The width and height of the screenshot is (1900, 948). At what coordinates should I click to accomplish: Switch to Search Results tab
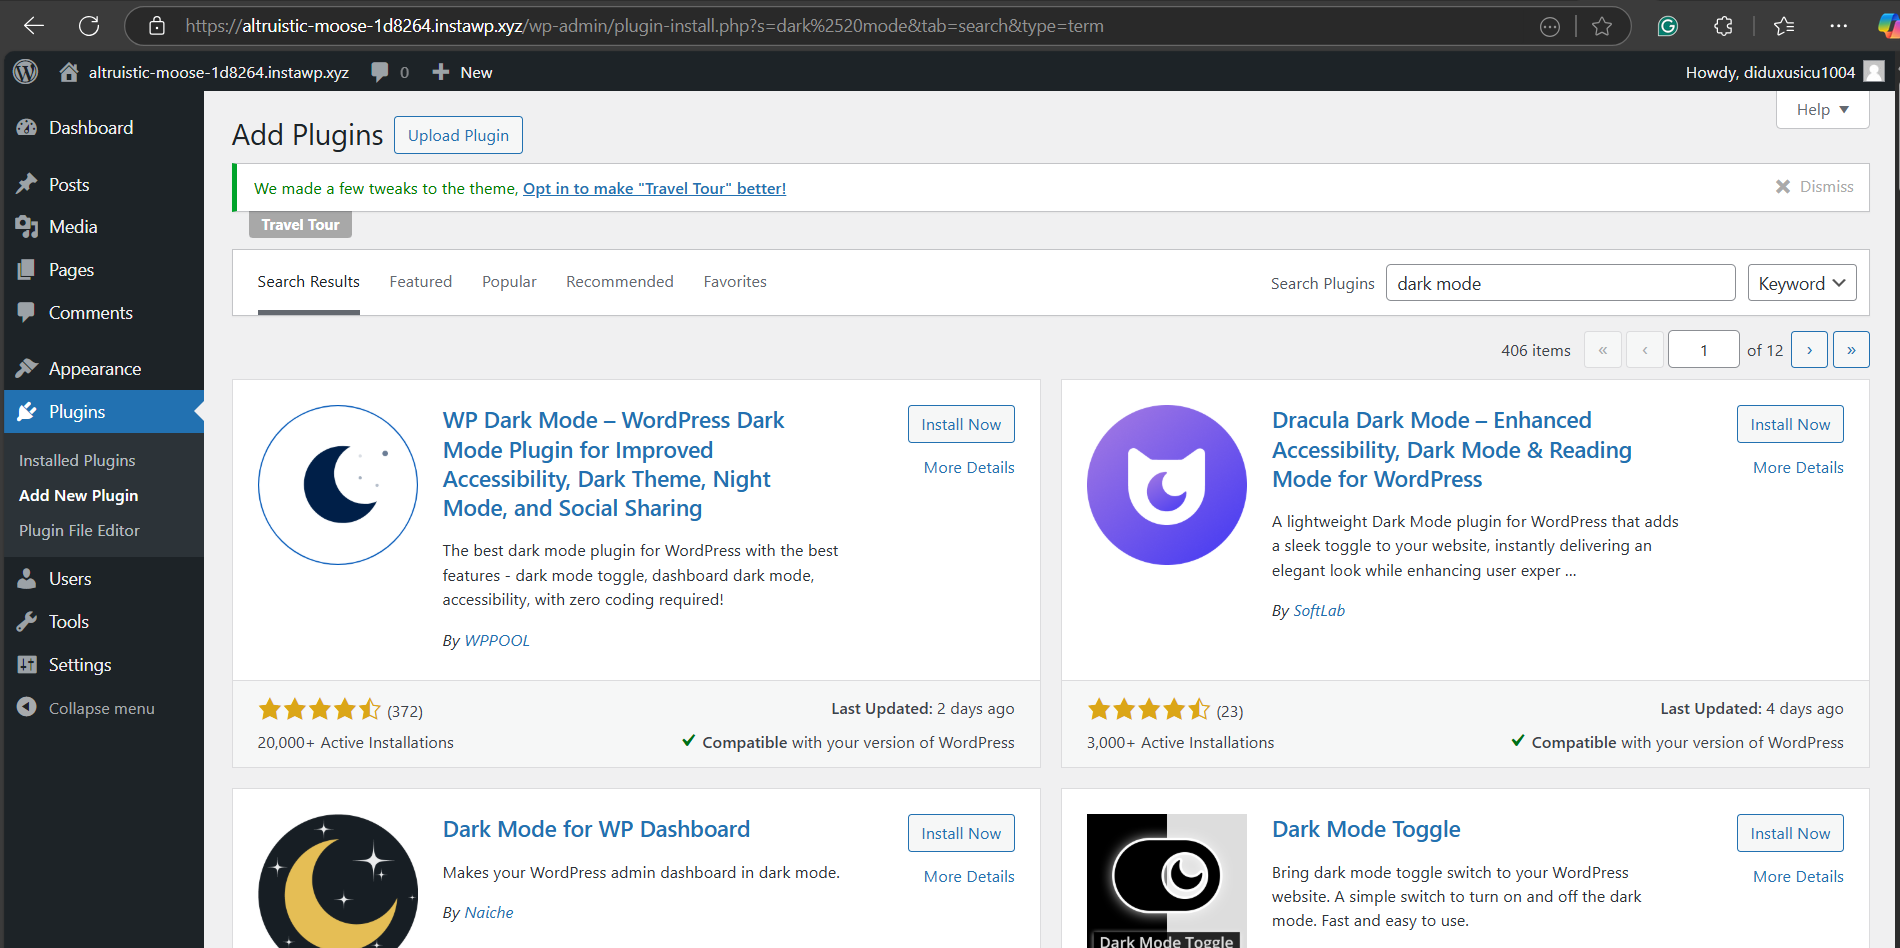coord(308,282)
